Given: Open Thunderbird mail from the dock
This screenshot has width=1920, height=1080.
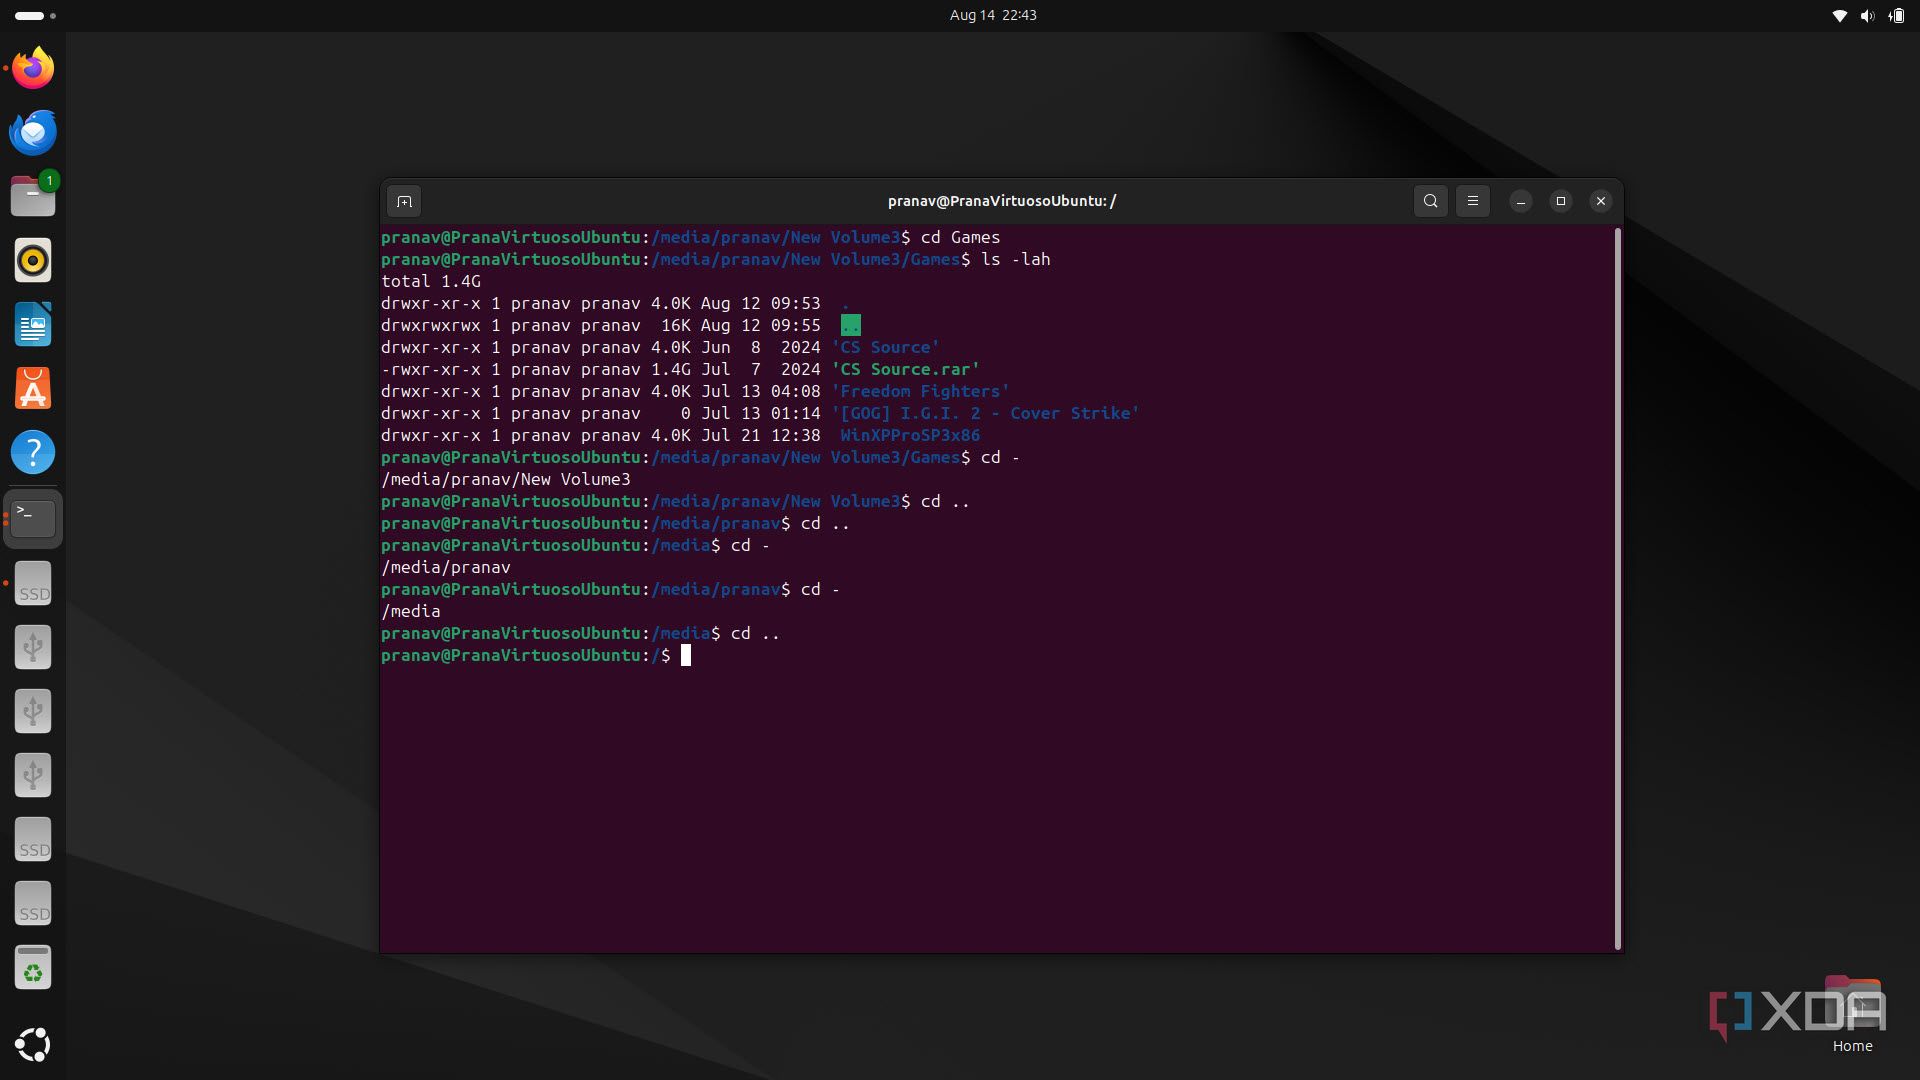Looking at the screenshot, I should pyautogui.click(x=33, y=132).
